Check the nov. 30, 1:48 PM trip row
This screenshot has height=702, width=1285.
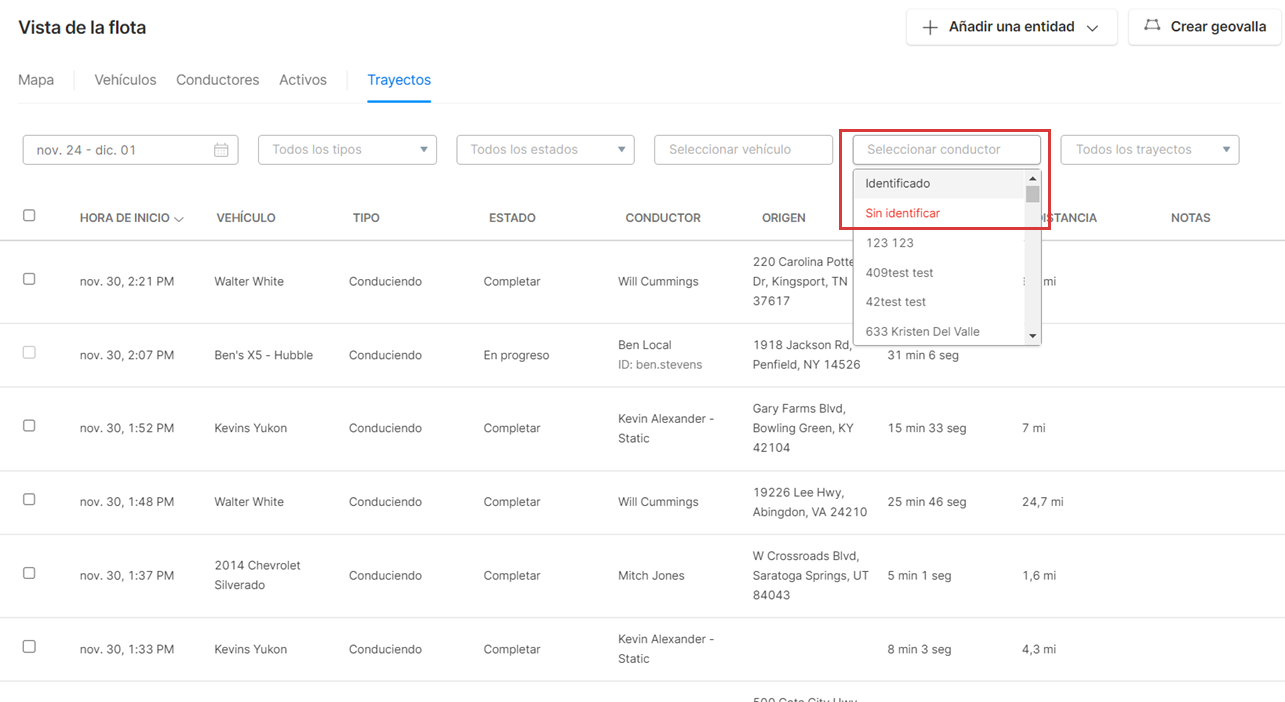[29, 499]
